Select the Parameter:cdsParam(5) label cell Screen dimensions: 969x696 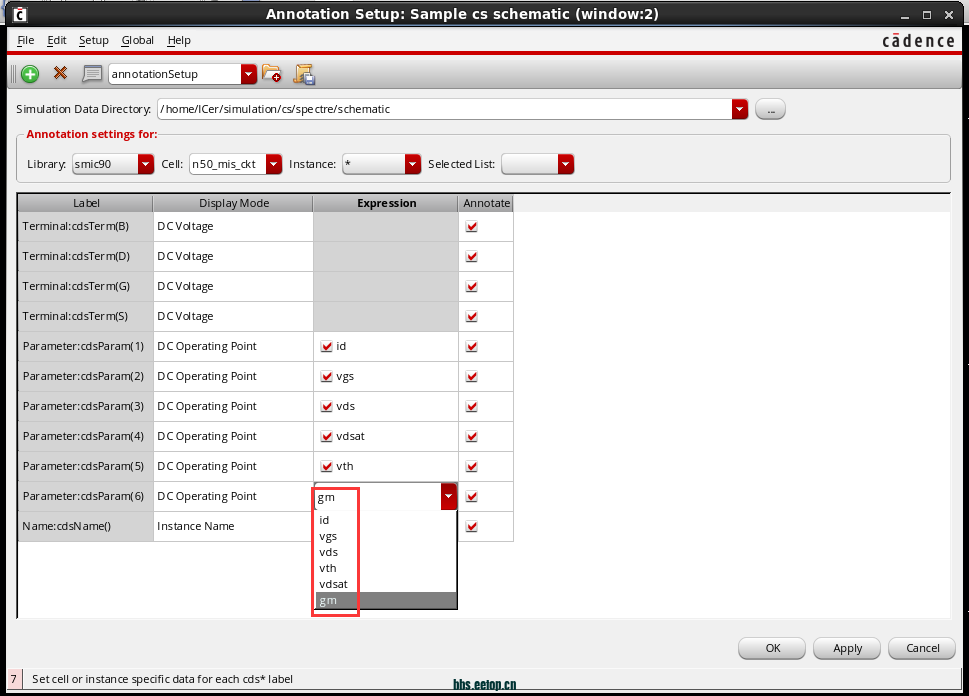click(x=86, y=466)
